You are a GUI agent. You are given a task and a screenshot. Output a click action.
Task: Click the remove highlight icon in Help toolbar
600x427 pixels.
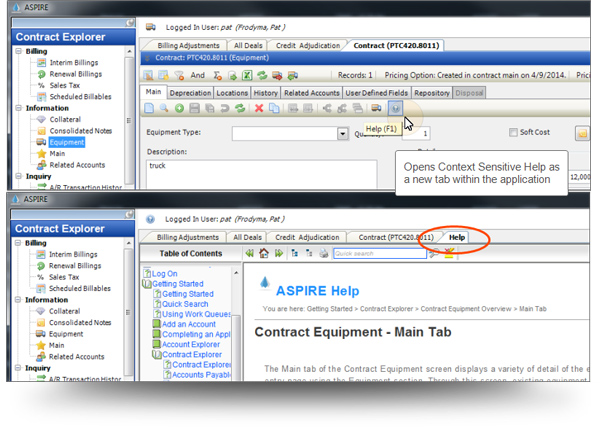click(449, 253)
